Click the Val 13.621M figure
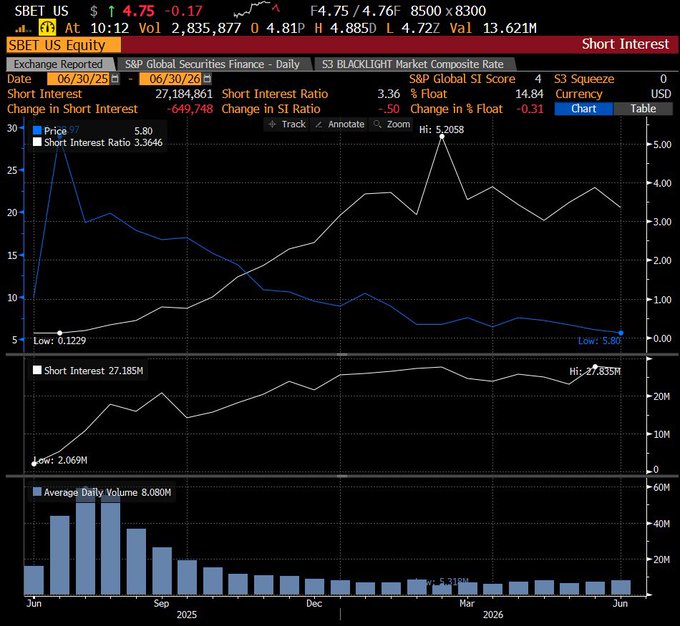This screenshot has width=680, height=626. 510,29
